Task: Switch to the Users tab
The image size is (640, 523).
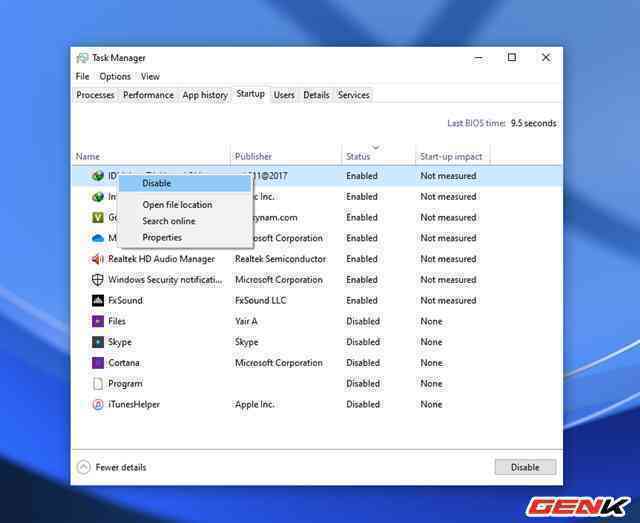Action: 284,95
